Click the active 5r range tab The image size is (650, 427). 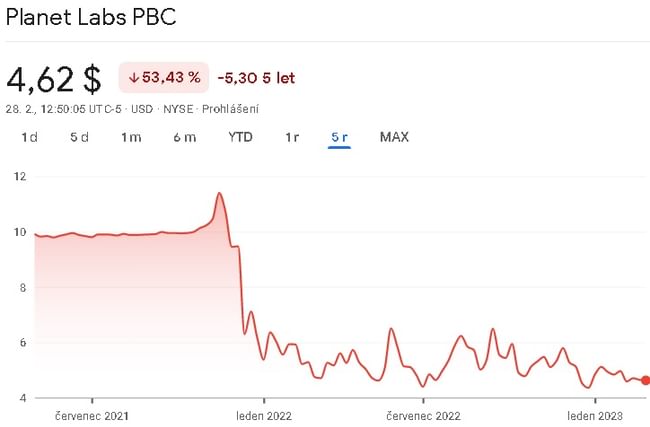coord(339,137)
